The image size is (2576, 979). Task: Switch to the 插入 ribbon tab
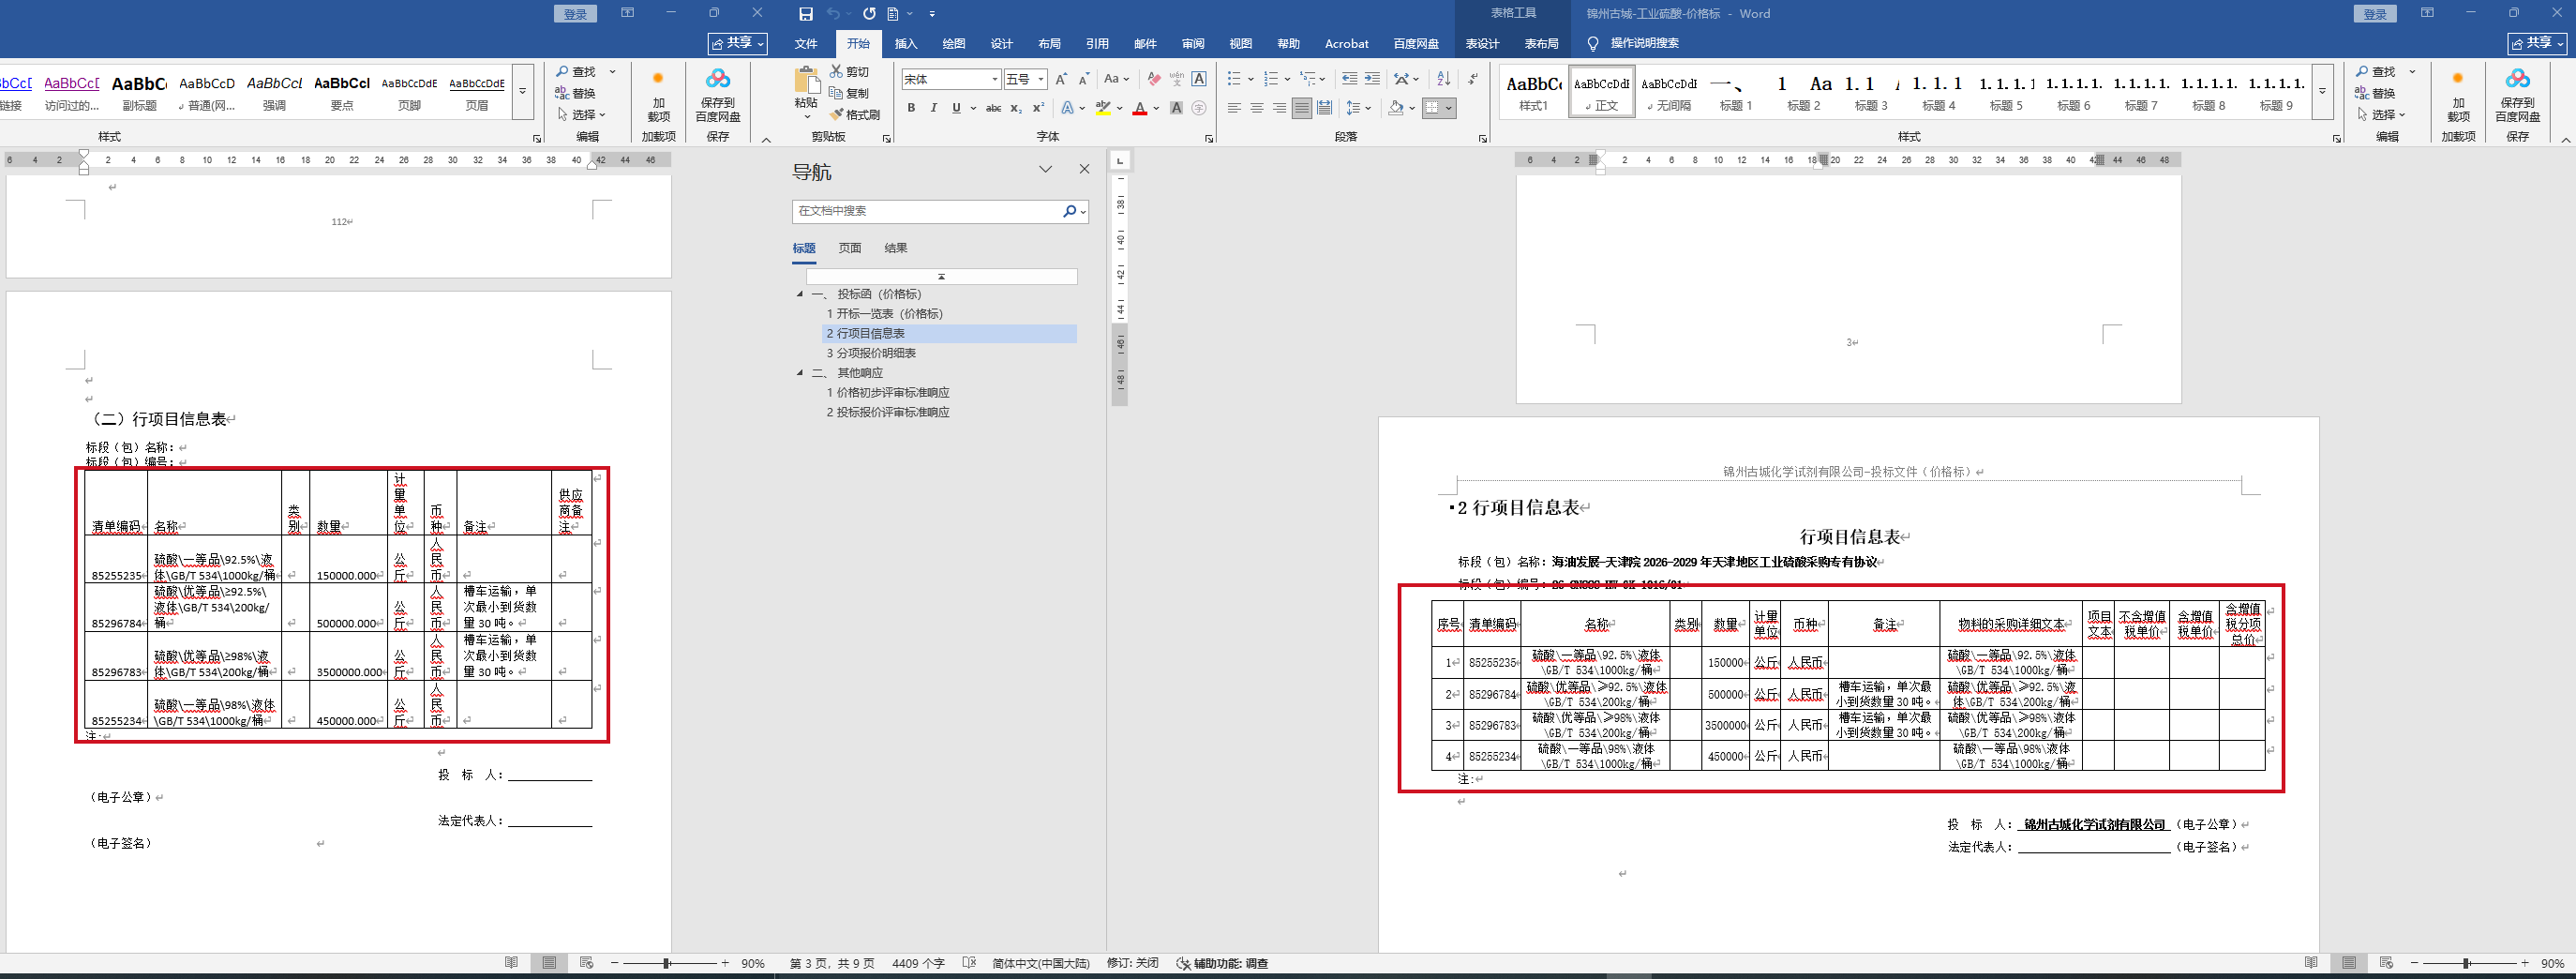click(x=906, y=43)
